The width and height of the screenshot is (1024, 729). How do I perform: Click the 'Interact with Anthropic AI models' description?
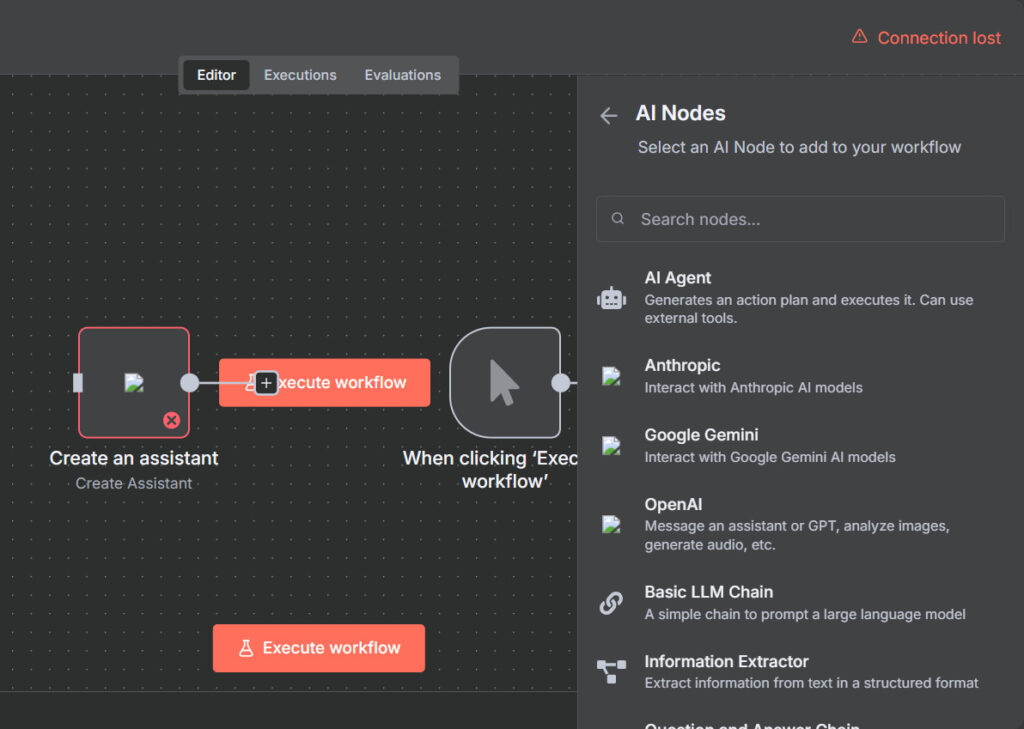[754, 387]
